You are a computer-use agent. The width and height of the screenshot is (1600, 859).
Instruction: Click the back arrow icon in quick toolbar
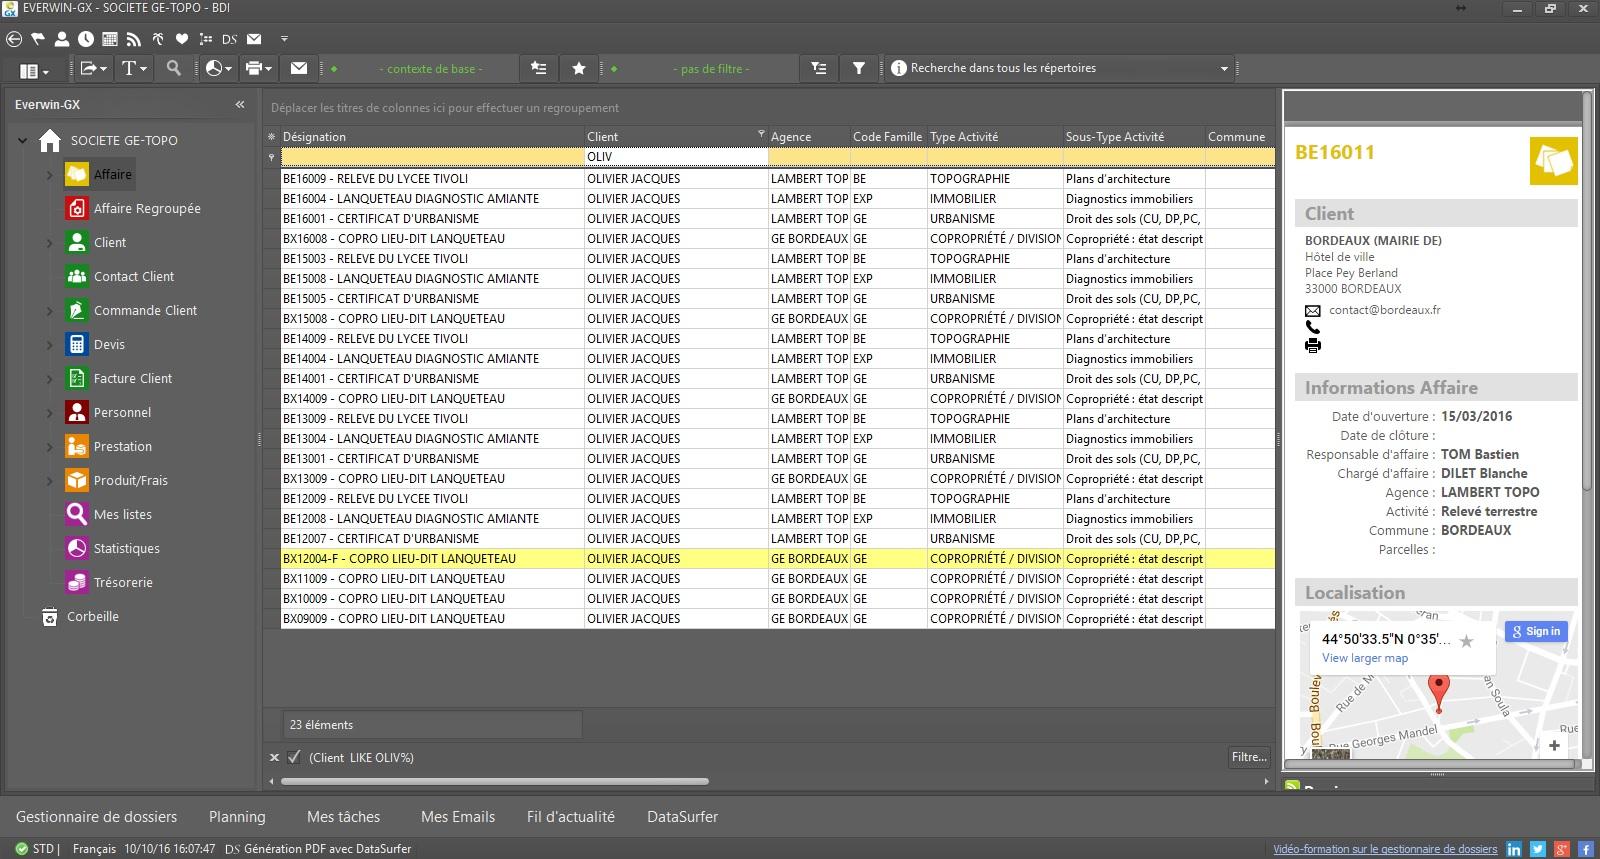14,39
